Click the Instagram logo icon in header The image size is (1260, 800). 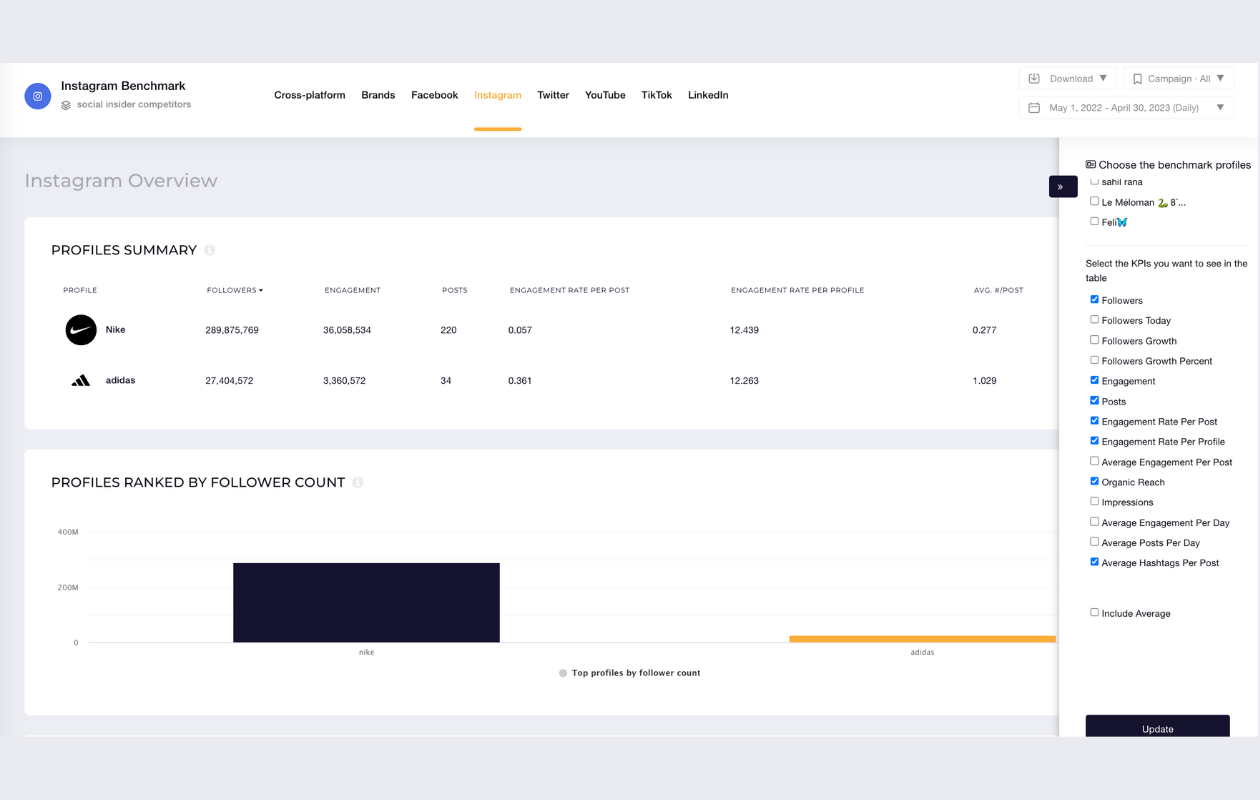click(x=38, y=96)
